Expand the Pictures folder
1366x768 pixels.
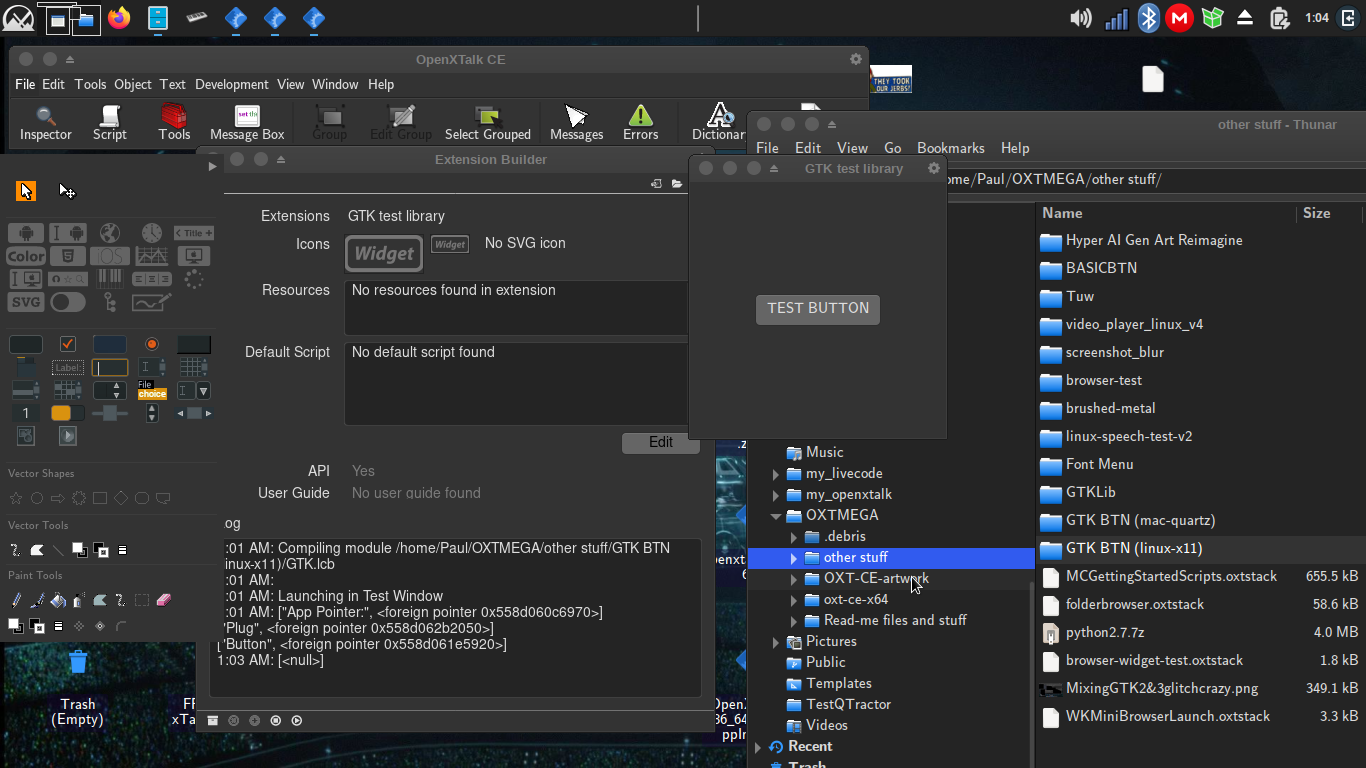tap(775, 642)
